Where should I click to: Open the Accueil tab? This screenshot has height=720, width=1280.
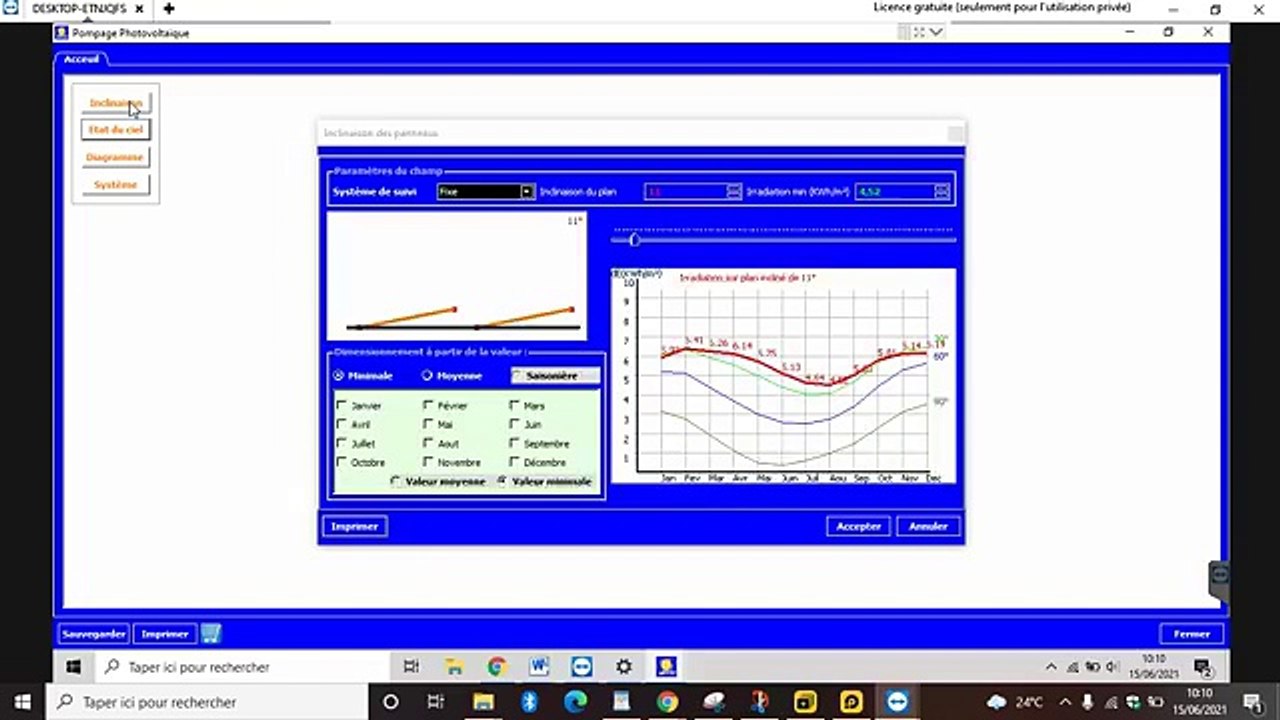tap(81, 59)
